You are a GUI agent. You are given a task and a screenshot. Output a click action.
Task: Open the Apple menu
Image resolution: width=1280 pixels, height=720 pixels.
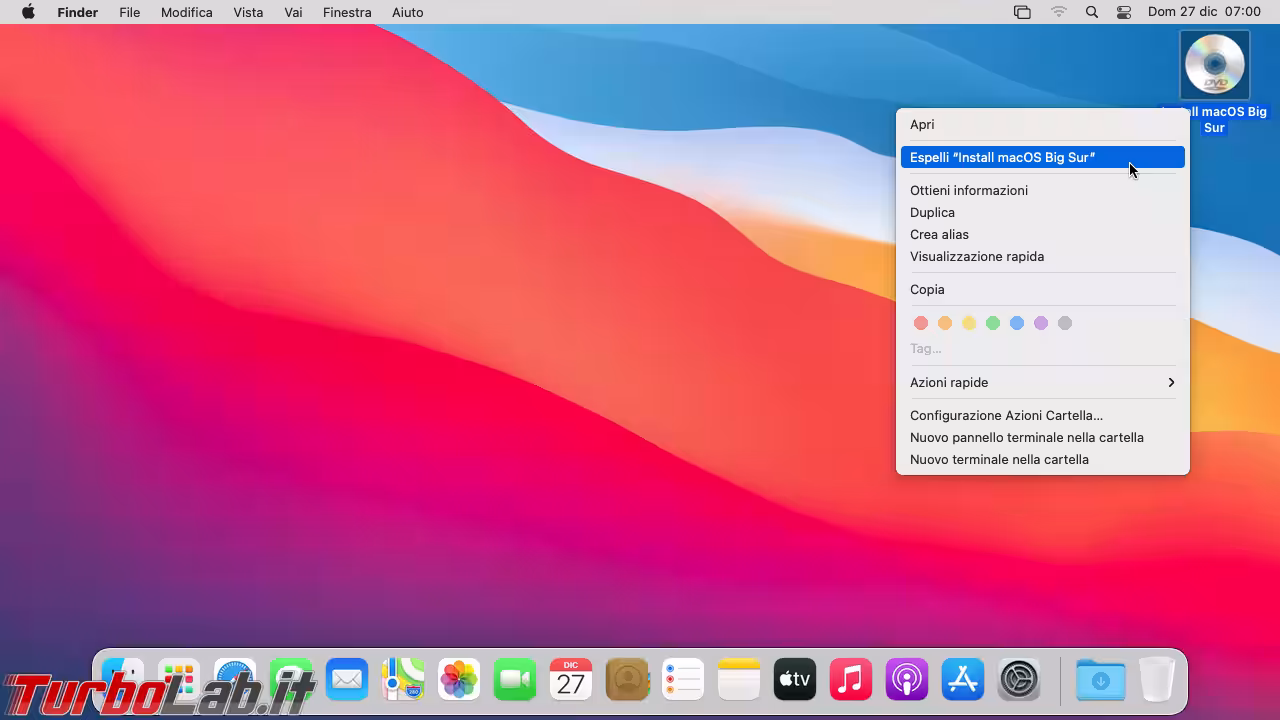tap(28, 12)
